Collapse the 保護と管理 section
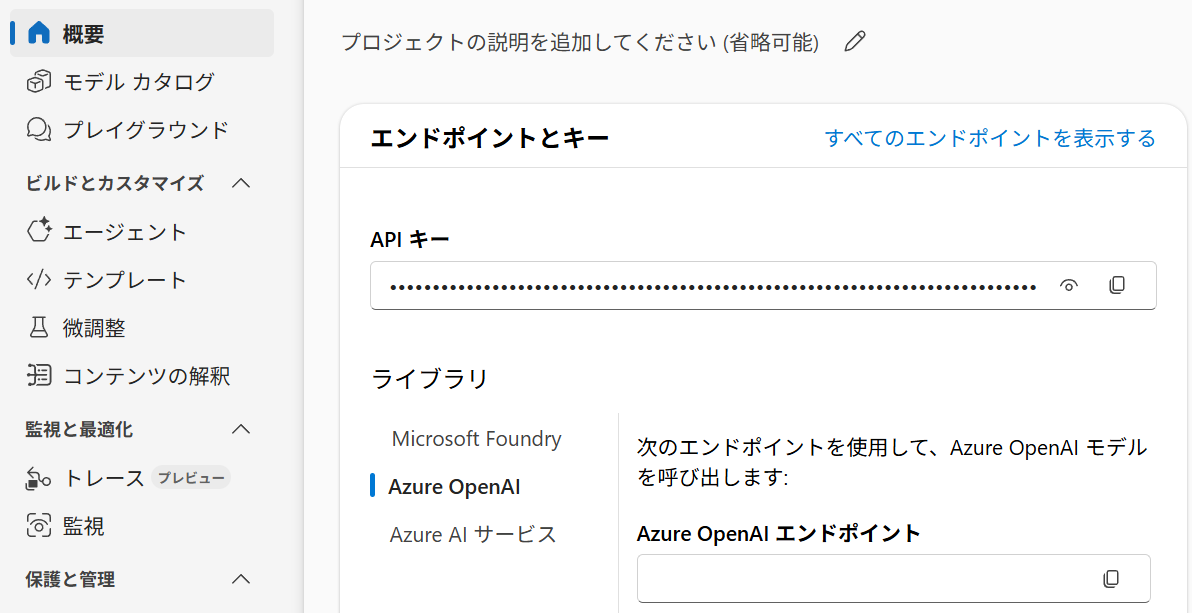 pyautogui.click(x=241, y=579)
